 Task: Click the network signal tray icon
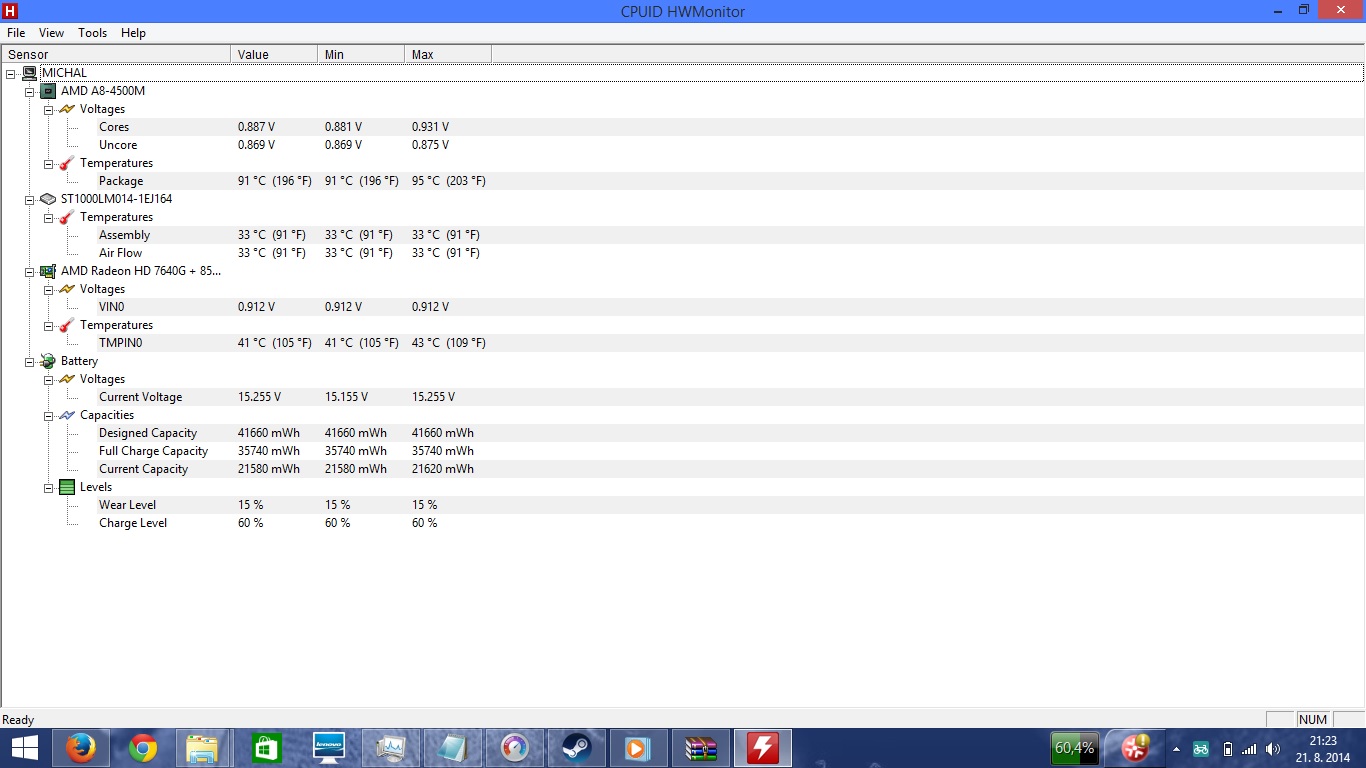[1249, 748]
